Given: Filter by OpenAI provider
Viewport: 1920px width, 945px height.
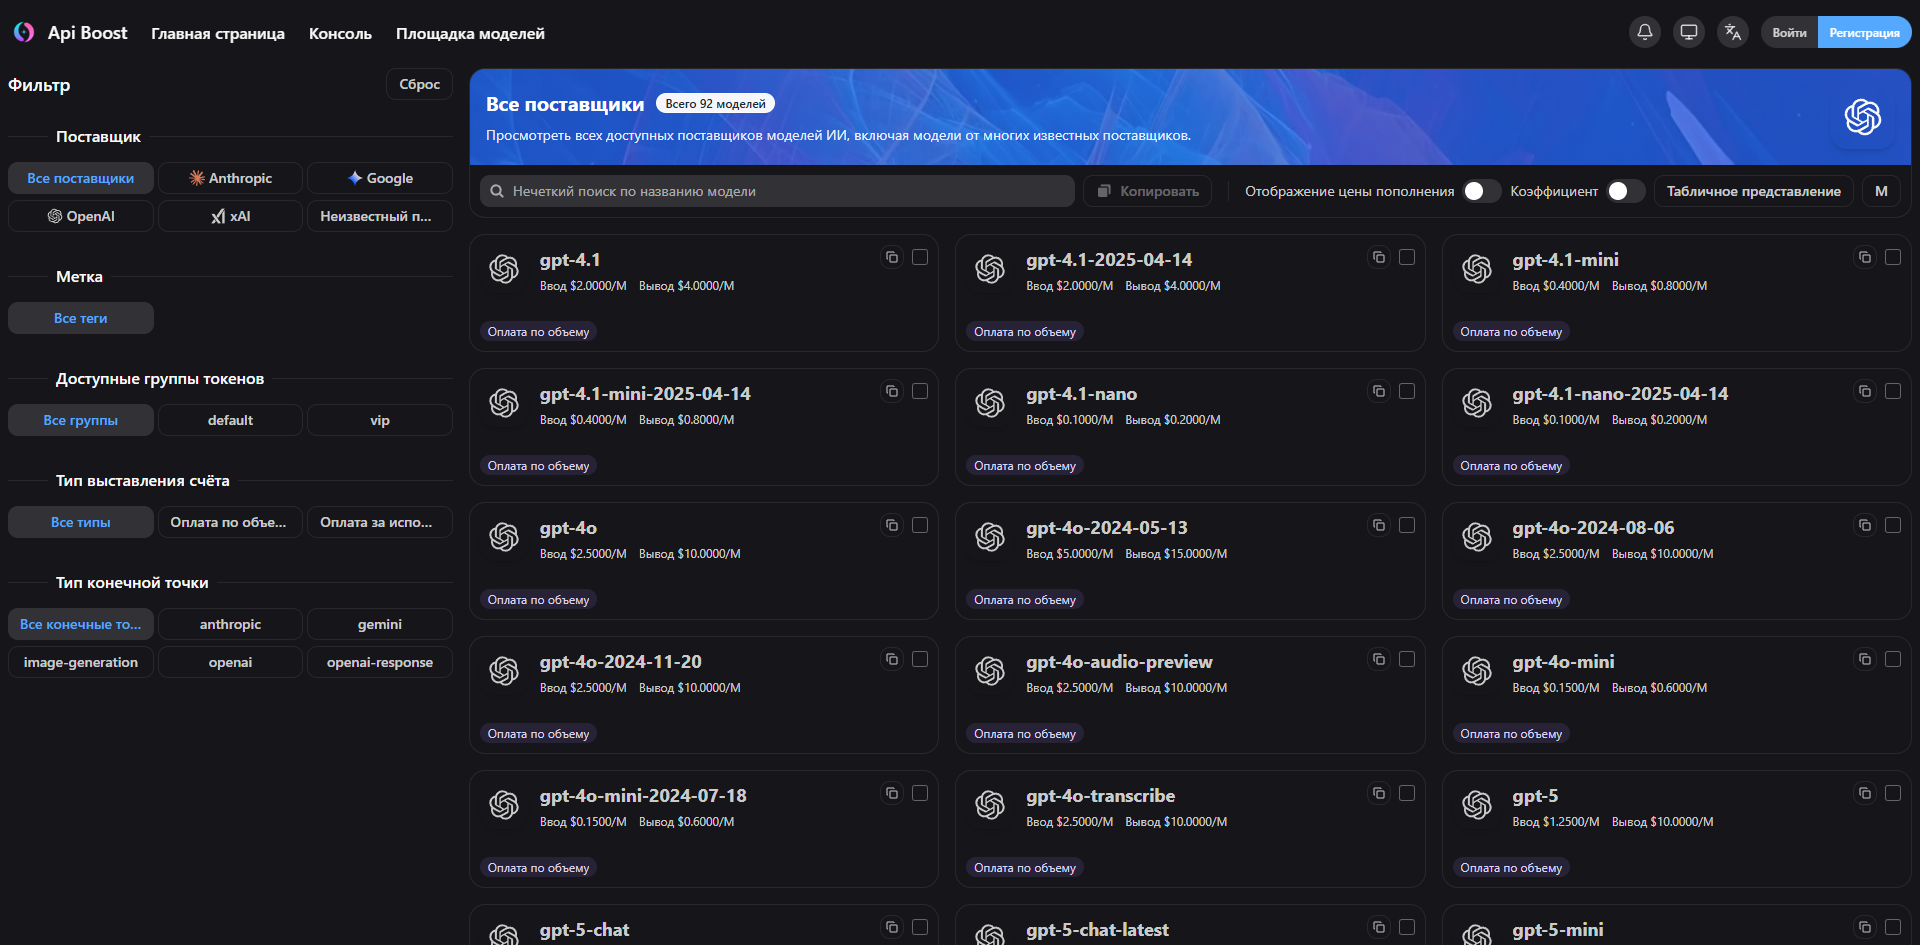Looking at the screenshot, I should coord(81,216).
